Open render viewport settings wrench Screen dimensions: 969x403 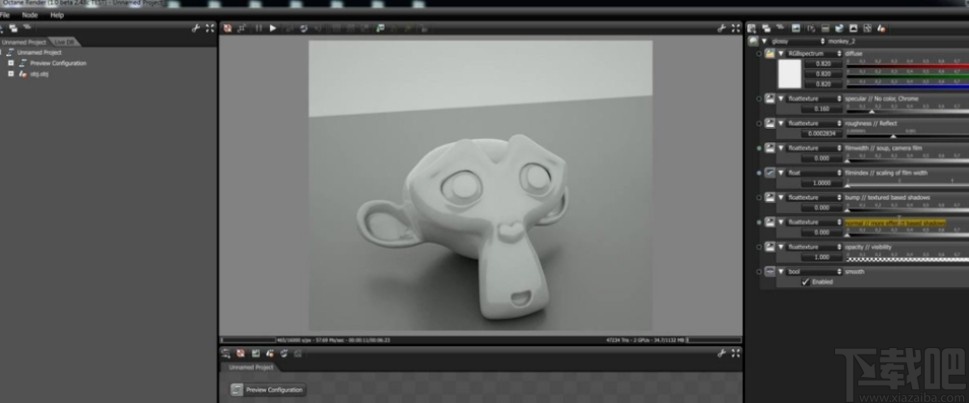point(721,28)
